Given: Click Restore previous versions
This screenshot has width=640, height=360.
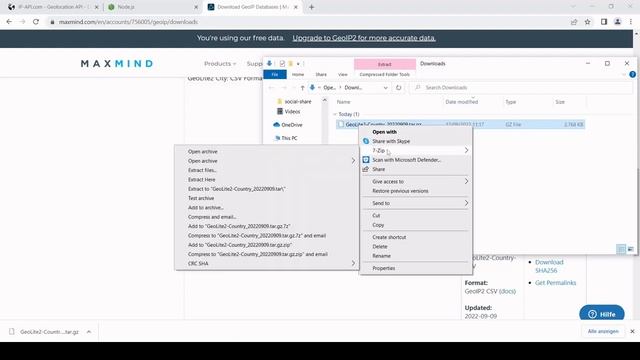Looking at the screenshot, I should (x=400, y=191).
